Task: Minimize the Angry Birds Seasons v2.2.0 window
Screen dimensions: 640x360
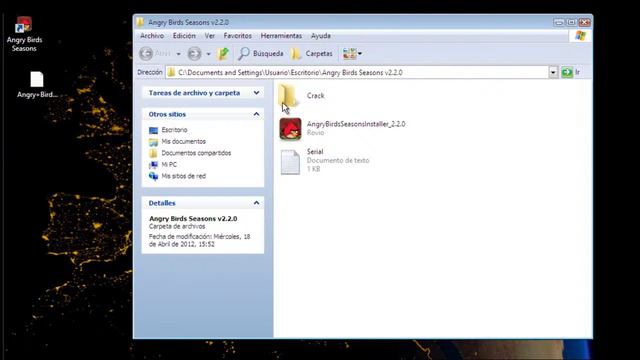Action: coord(559,22)
